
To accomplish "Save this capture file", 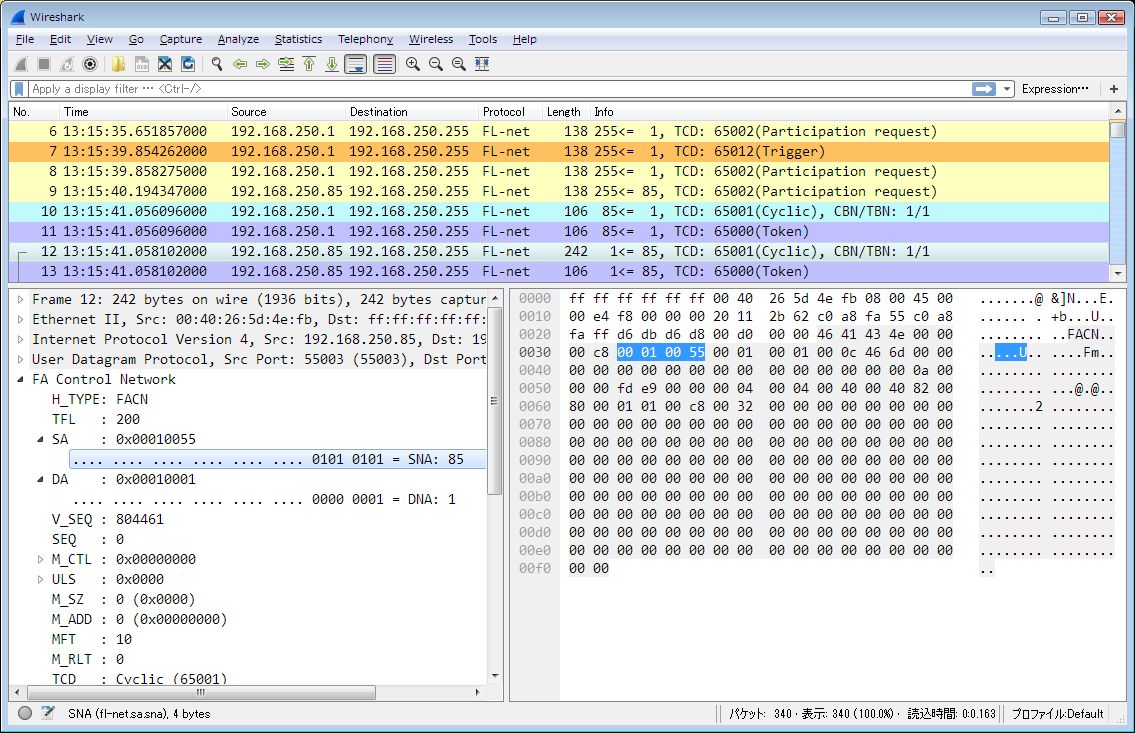I will (142, 64).
